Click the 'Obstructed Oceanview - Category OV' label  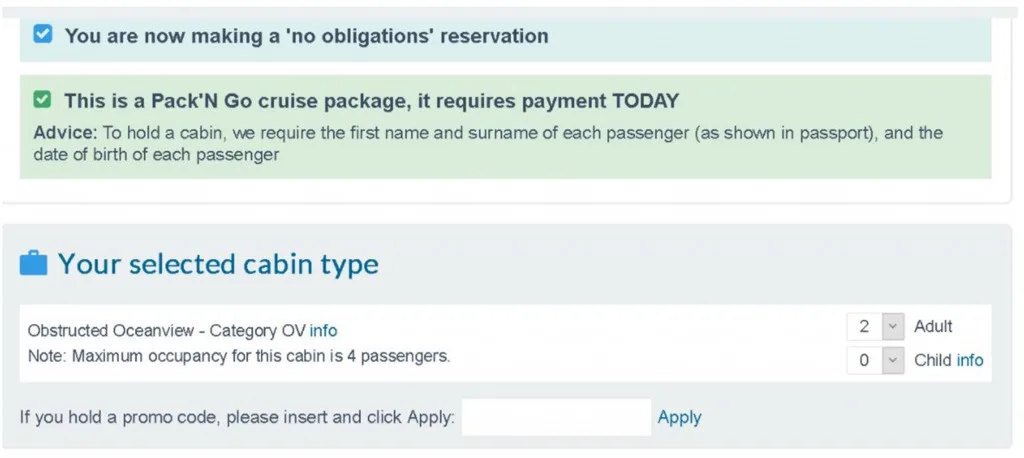[x=166, y=330]
